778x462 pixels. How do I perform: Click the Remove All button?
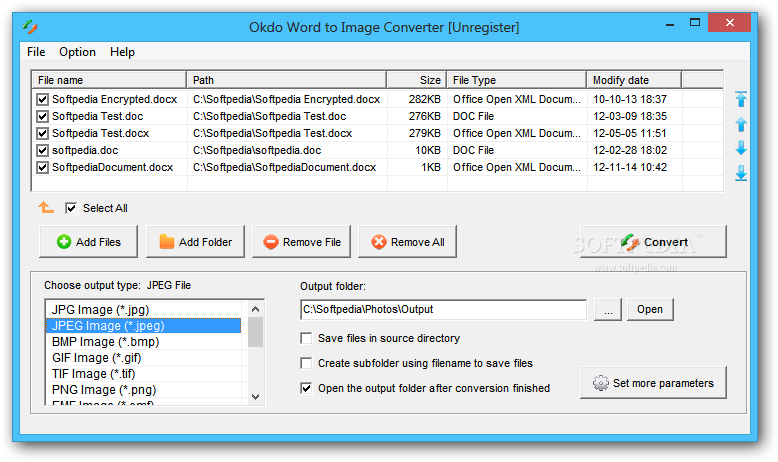(x=407, y=242)
